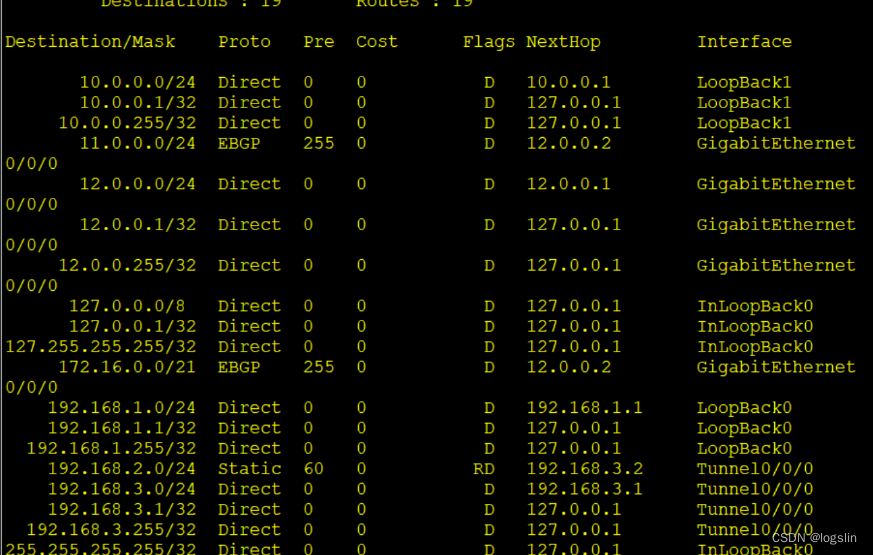Screen dimensions: 873x555
Task: Click the Cost column header
Action: pyautogui.click(x=377, y=42)
